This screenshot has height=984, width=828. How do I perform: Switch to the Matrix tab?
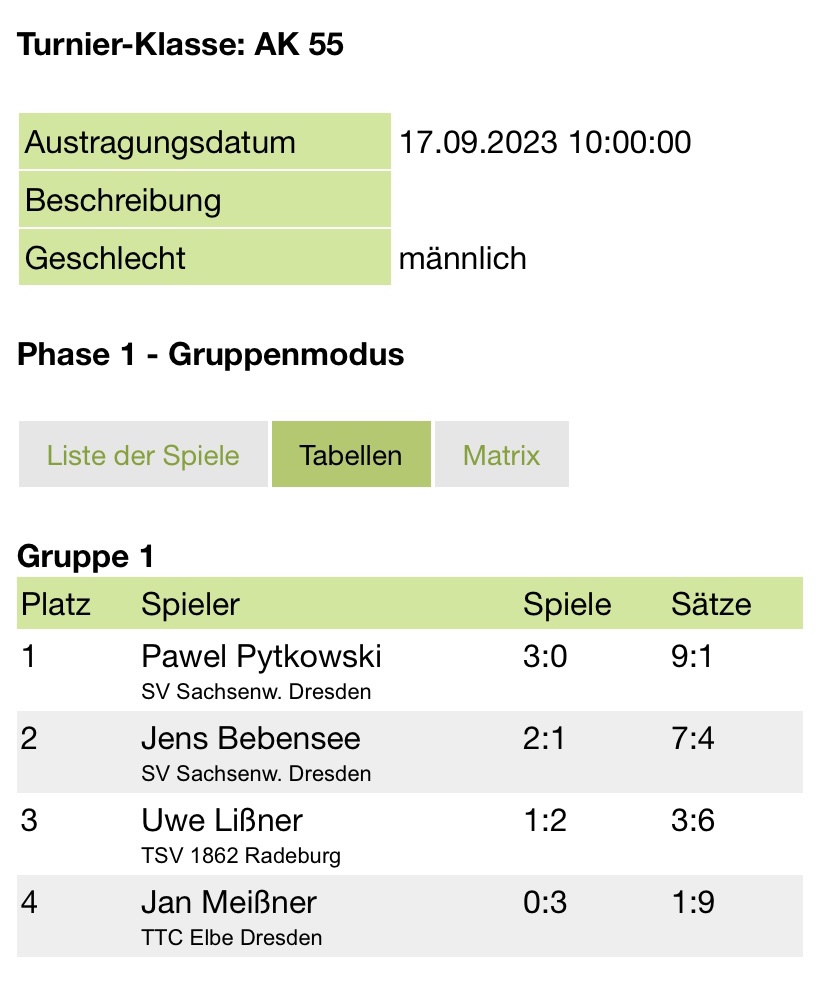click(502, 454)
